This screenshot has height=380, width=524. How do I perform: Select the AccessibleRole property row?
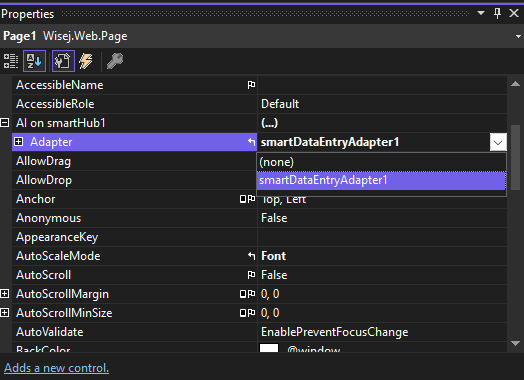click(135, 104)
